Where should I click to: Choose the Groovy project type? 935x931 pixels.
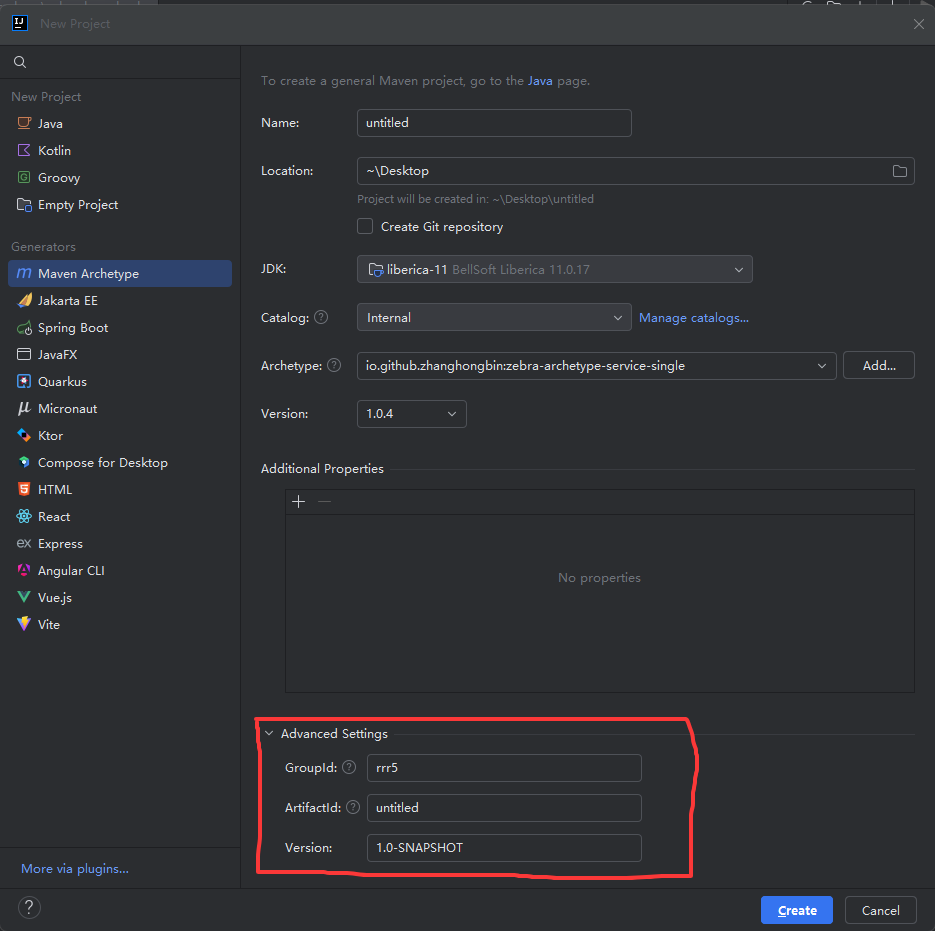(120, 178)
